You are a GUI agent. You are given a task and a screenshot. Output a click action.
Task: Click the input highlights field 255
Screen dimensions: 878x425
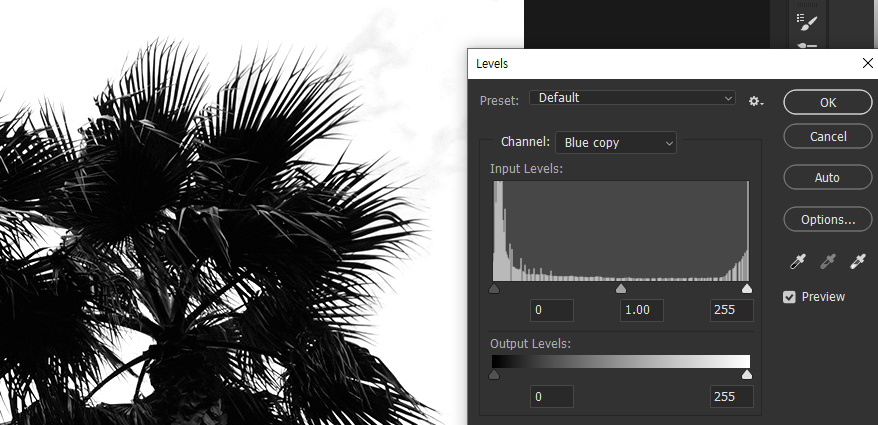coord(731,310)
